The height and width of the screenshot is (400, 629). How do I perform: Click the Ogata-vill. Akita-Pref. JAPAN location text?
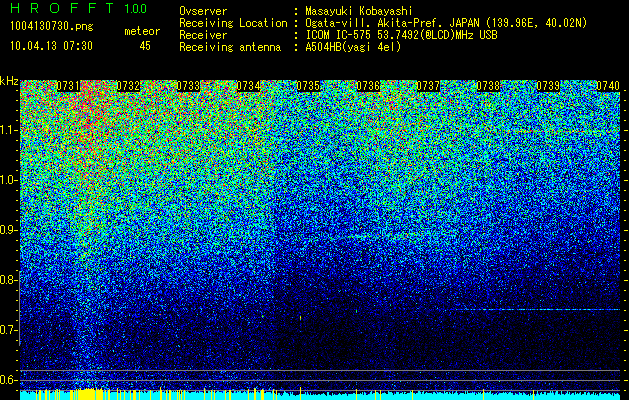(x=446, y=24)
